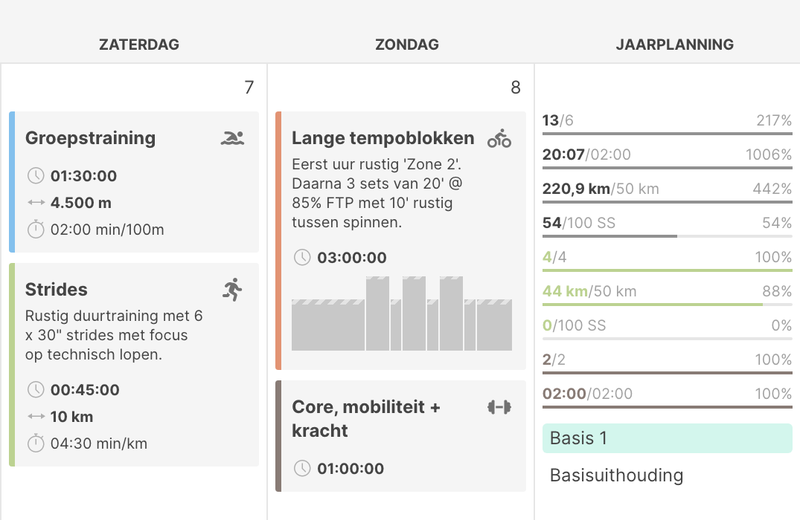Viewport: 800px width, 520px height.
Task: Click the swimming icon on Groepstraining
Action: (232, 138)
